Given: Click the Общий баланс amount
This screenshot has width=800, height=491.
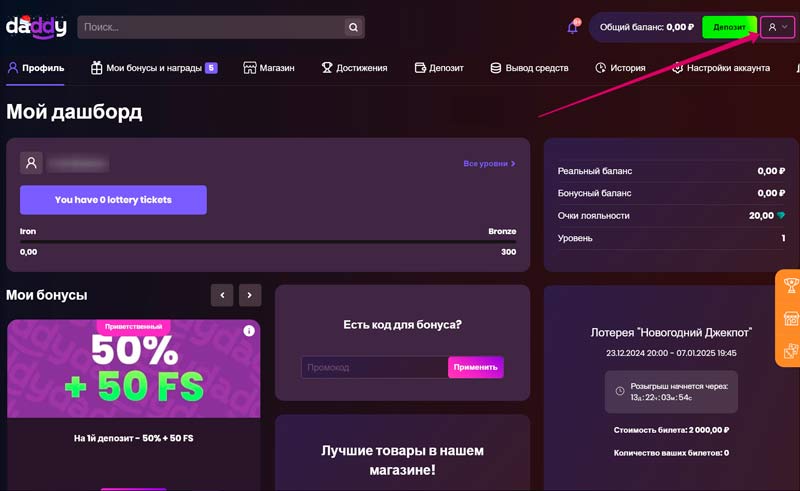Looking at the screenshot, I should click(680, 27).
